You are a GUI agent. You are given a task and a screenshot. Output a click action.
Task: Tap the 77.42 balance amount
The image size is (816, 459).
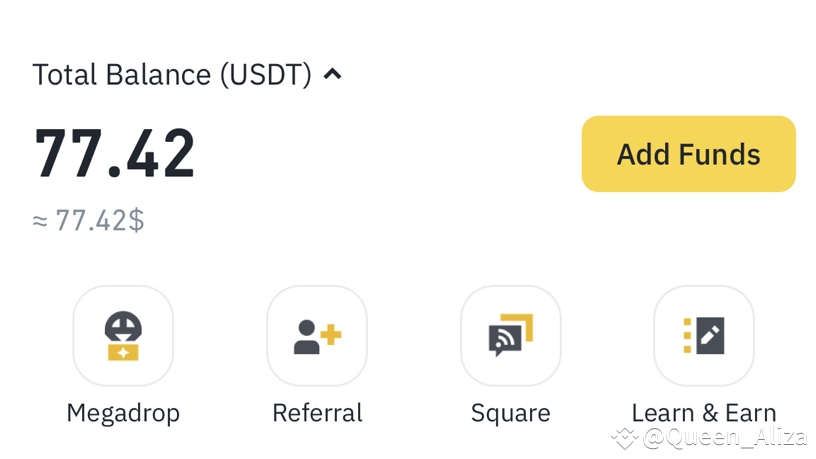[114, 154]
